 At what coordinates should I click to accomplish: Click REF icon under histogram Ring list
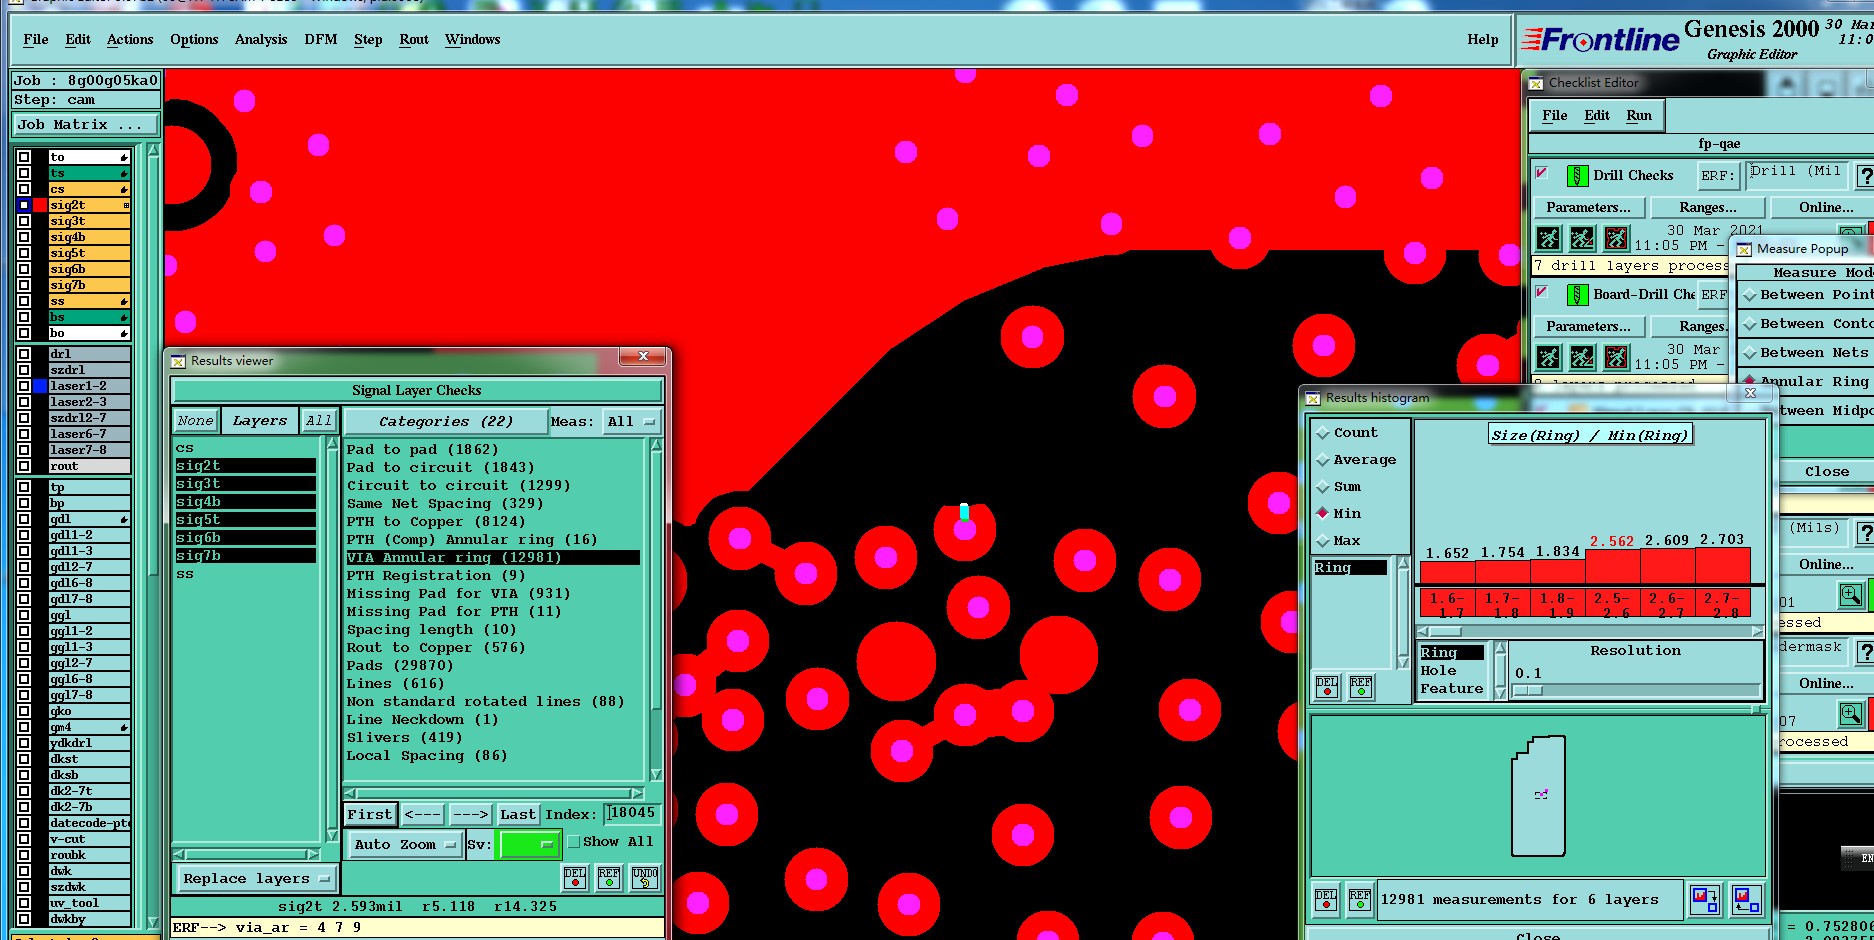(x=1361, y=687)
